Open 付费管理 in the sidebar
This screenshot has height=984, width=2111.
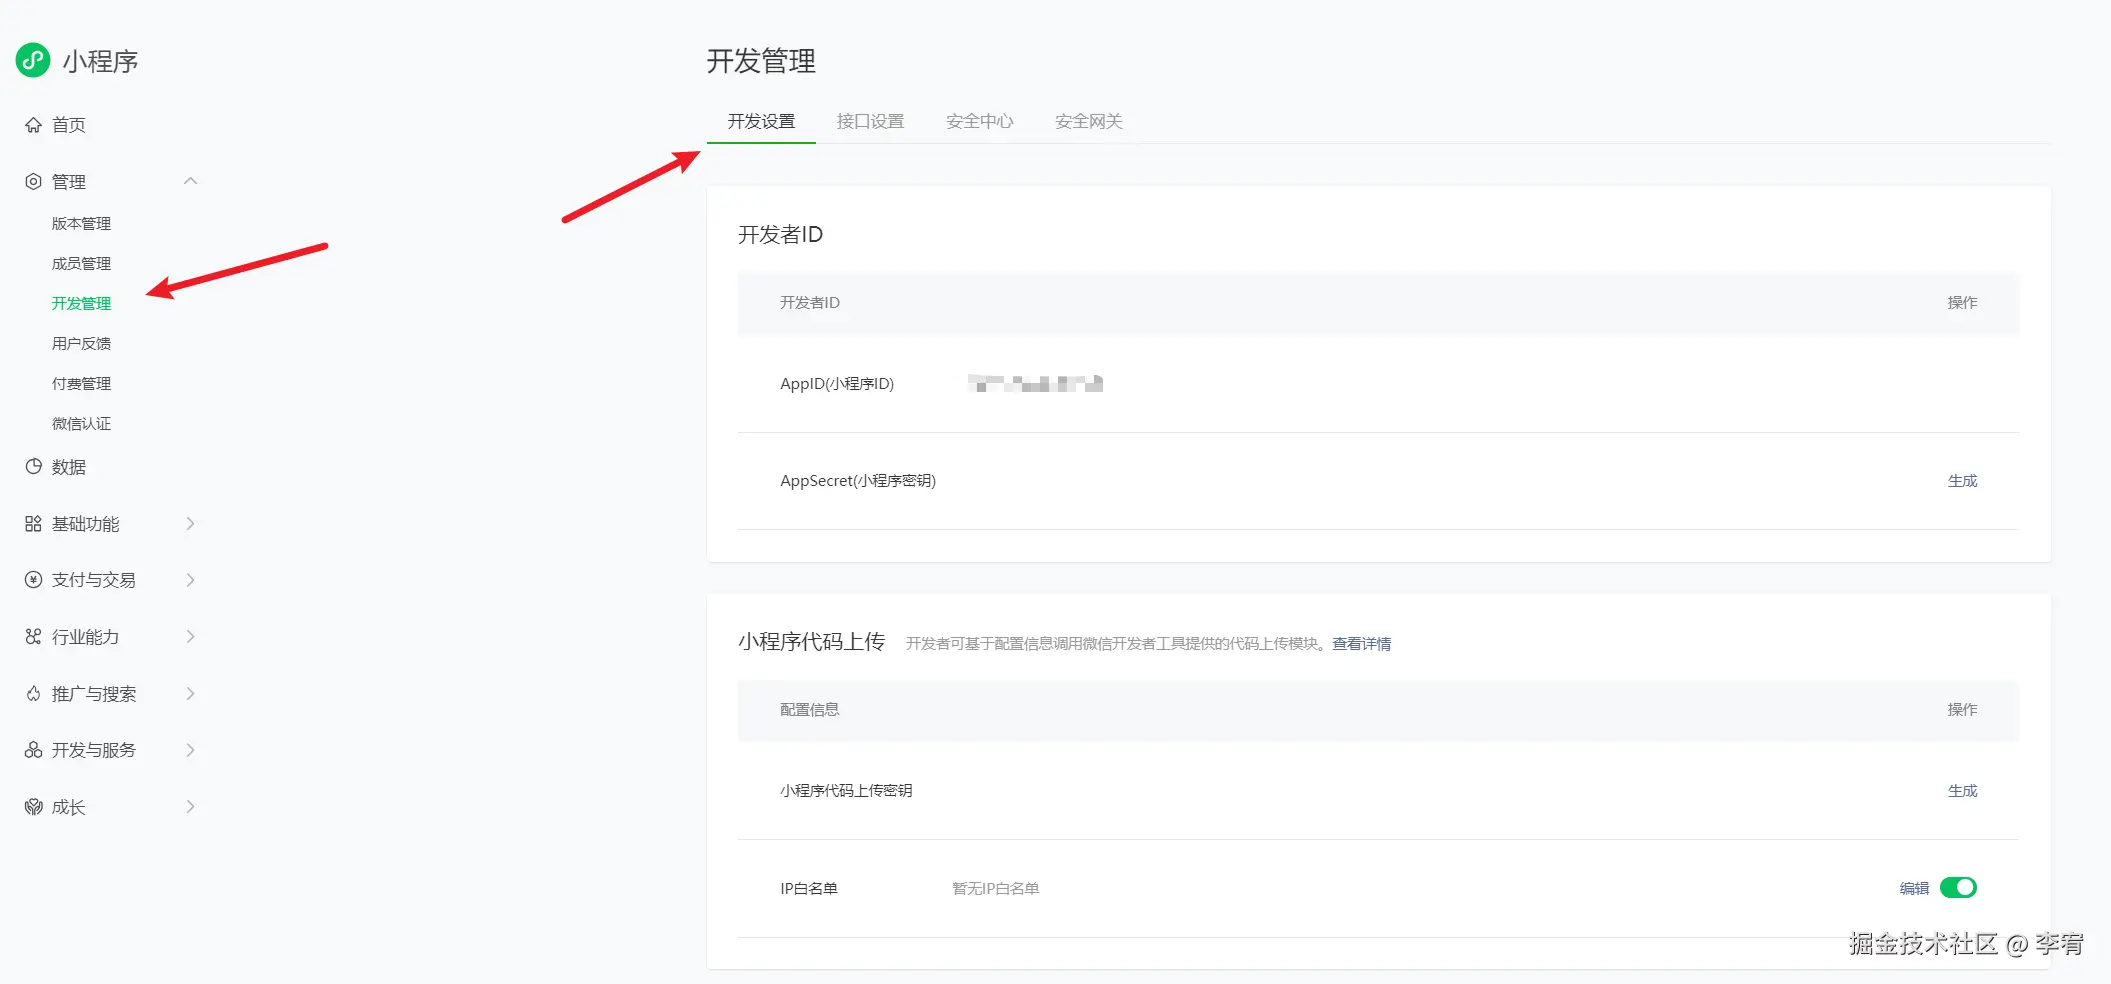click(81, 383)
